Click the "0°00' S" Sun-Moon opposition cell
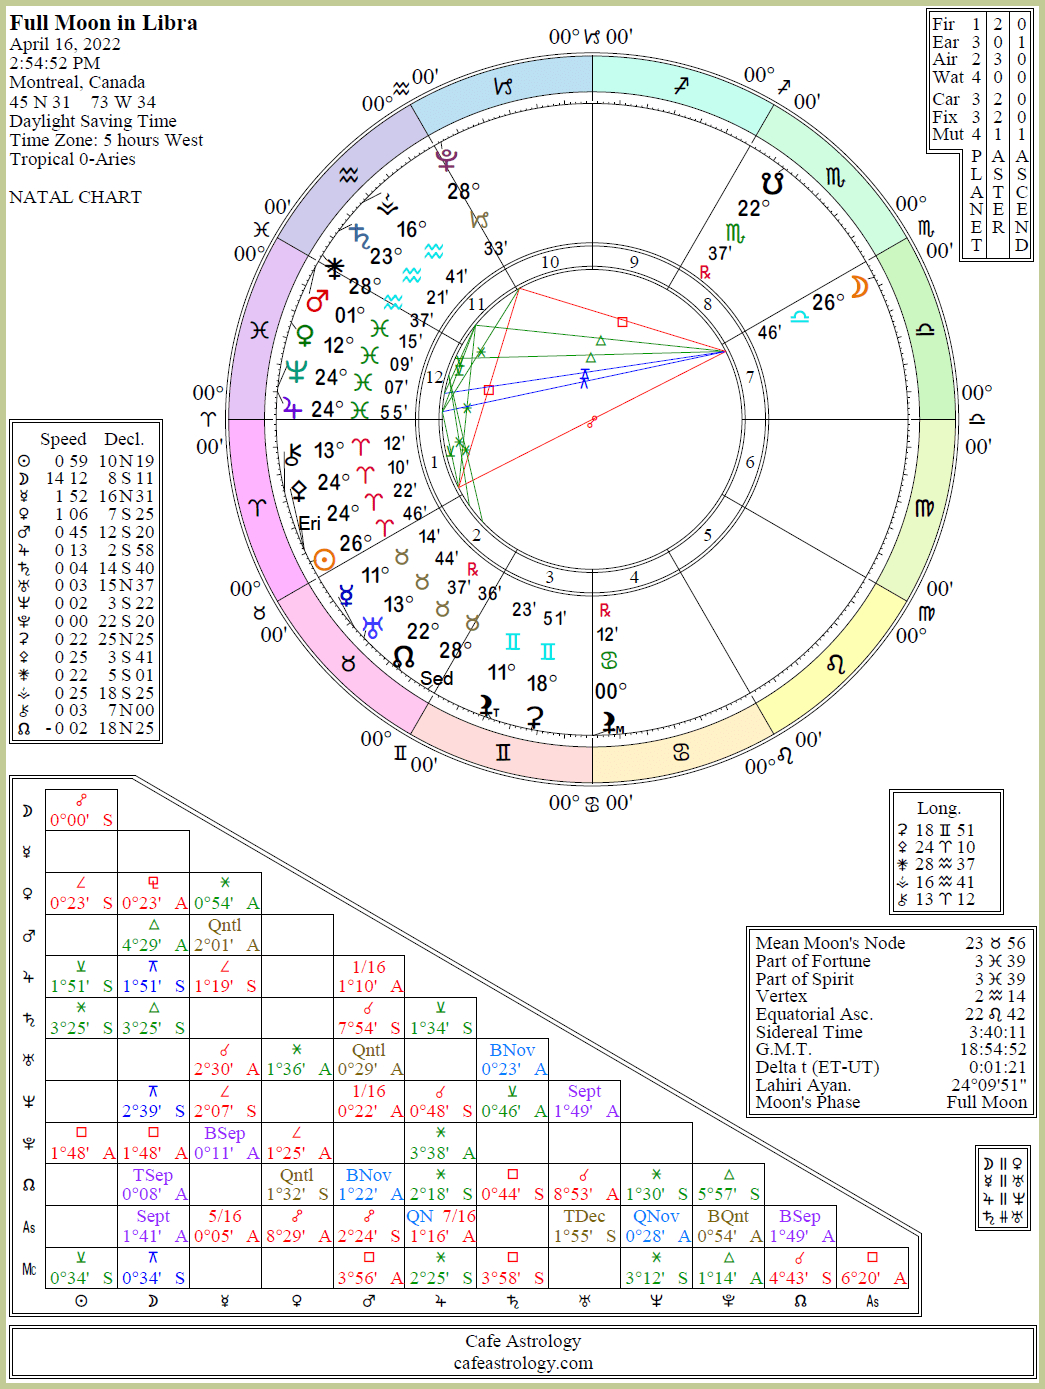 pos(81,810)
